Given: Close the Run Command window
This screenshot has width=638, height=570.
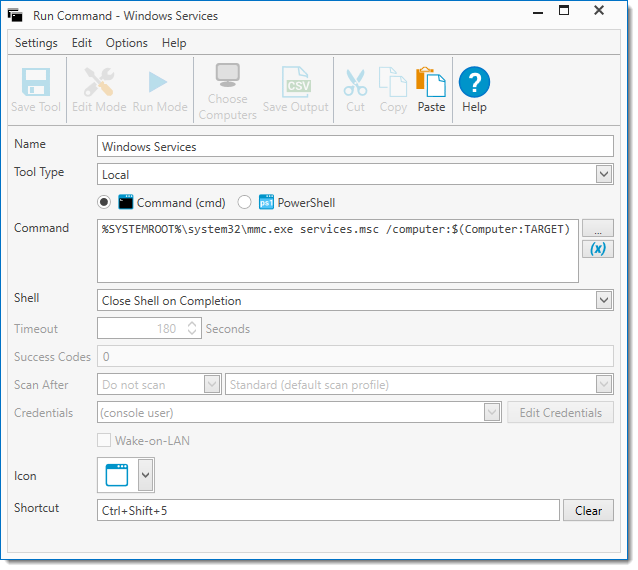Looking at the screenshot, I should click(599, 11).
